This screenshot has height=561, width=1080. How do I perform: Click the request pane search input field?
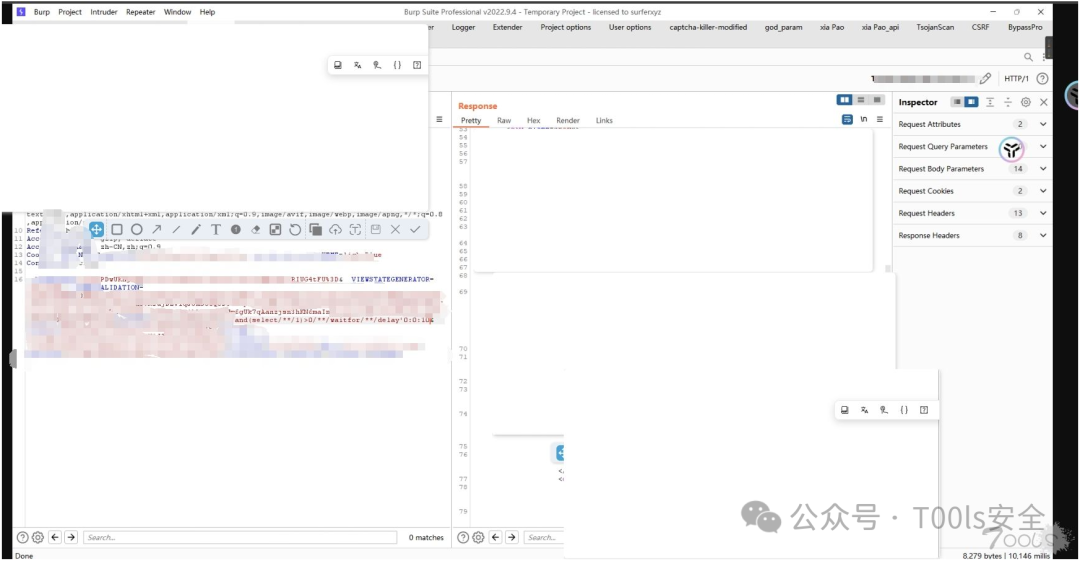240,537
